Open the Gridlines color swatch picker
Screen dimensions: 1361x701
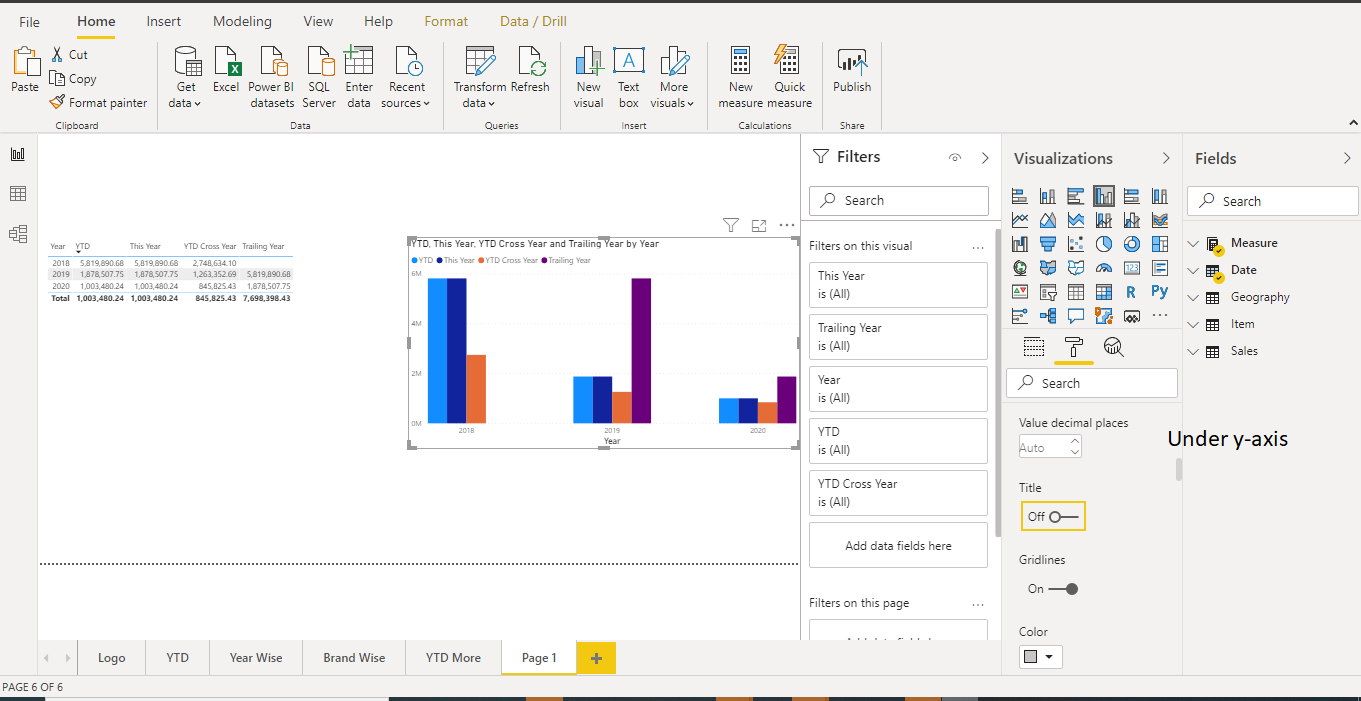(1041, 657)
